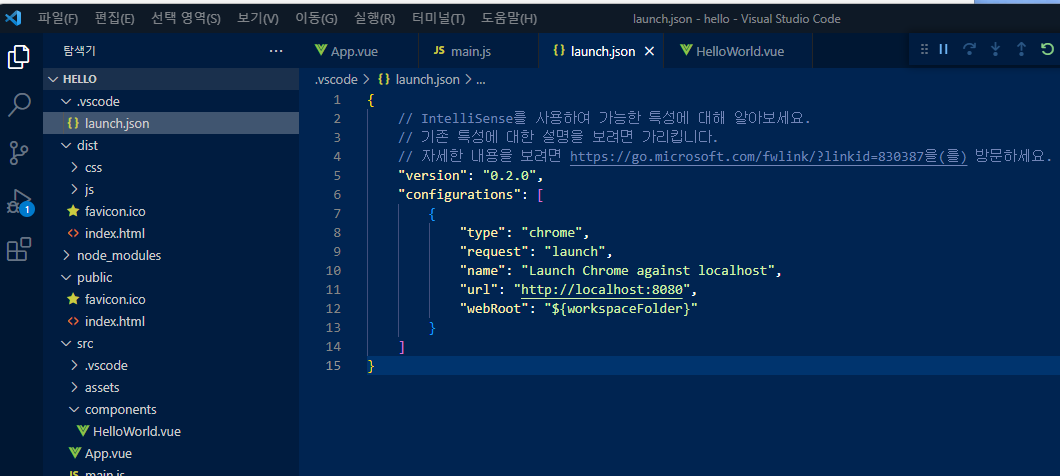This screenshot has height=476, width=1060.
Task: Close the launch.json editor tab
Action: [650, 51]
